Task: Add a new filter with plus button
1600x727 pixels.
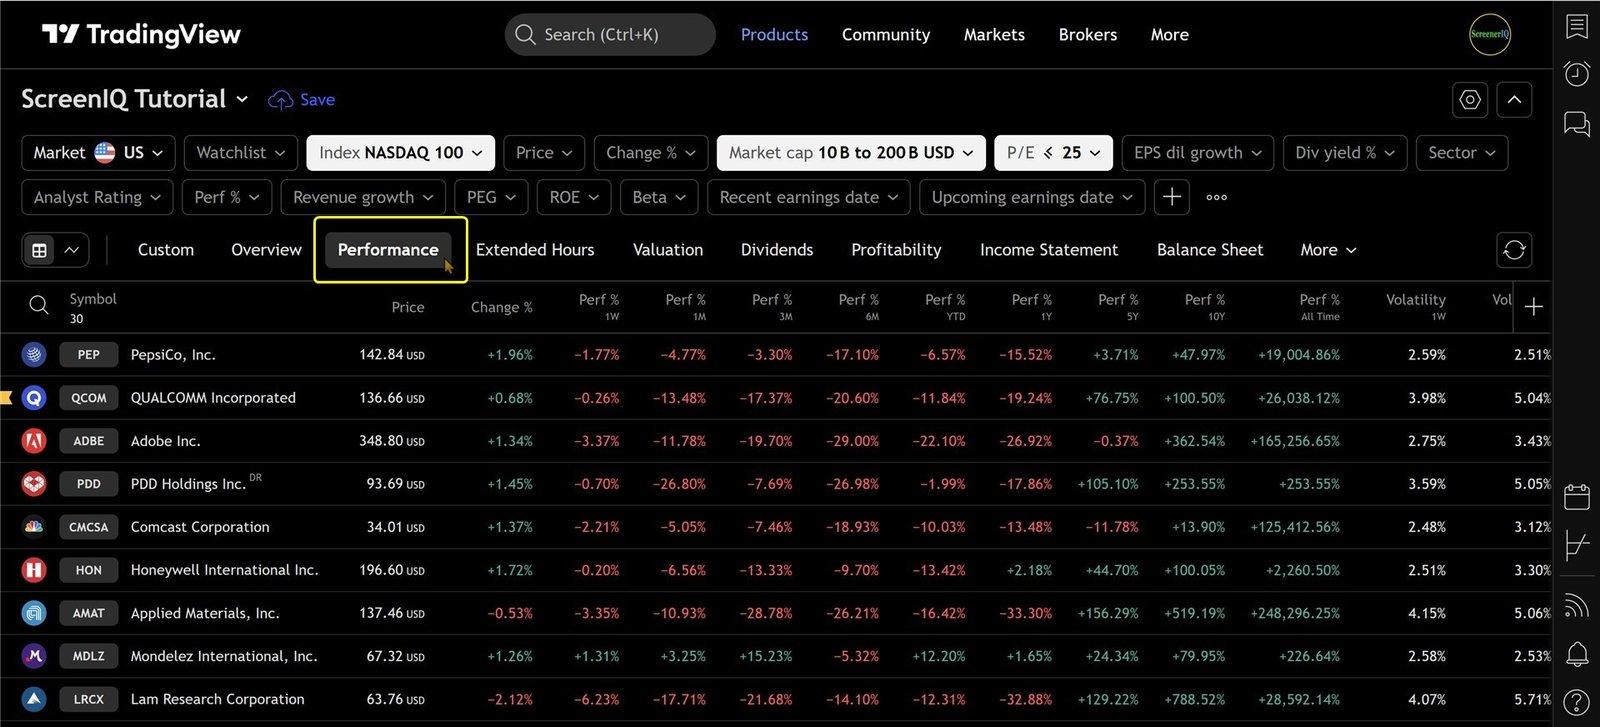Action: pyautogui.click(x=1172, y=197)
